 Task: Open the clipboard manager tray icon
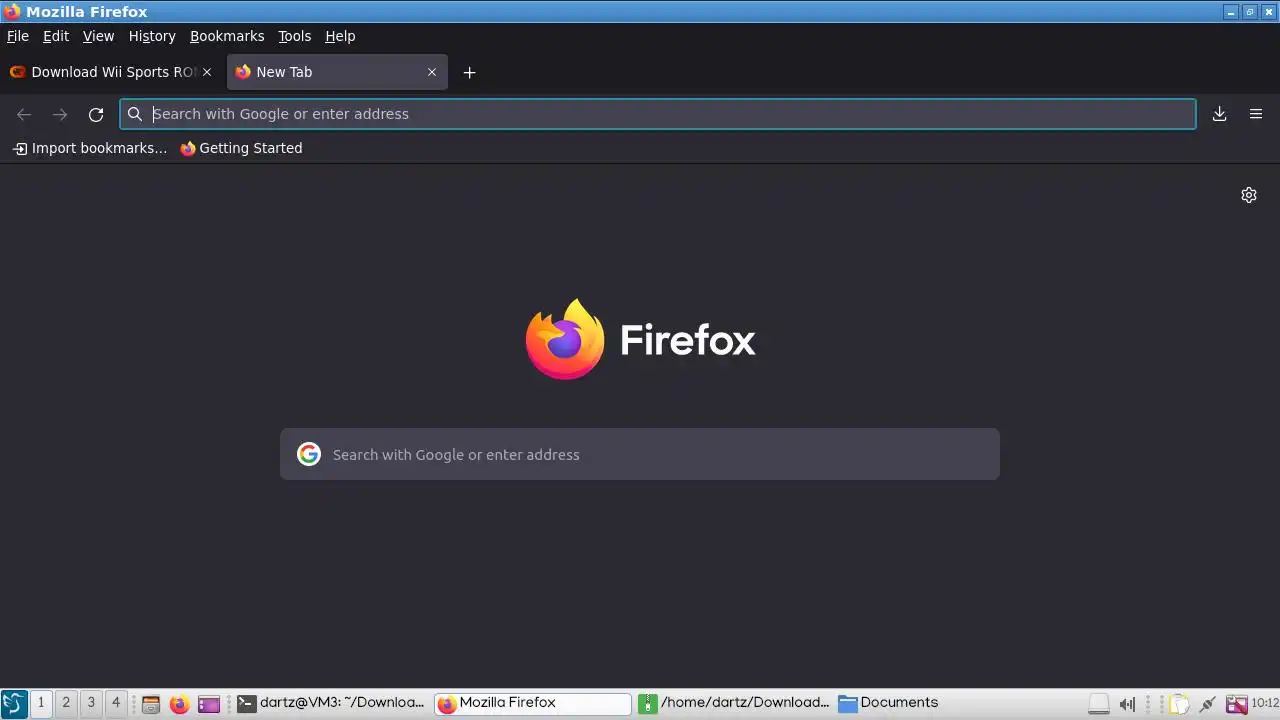click(1179, 704)
